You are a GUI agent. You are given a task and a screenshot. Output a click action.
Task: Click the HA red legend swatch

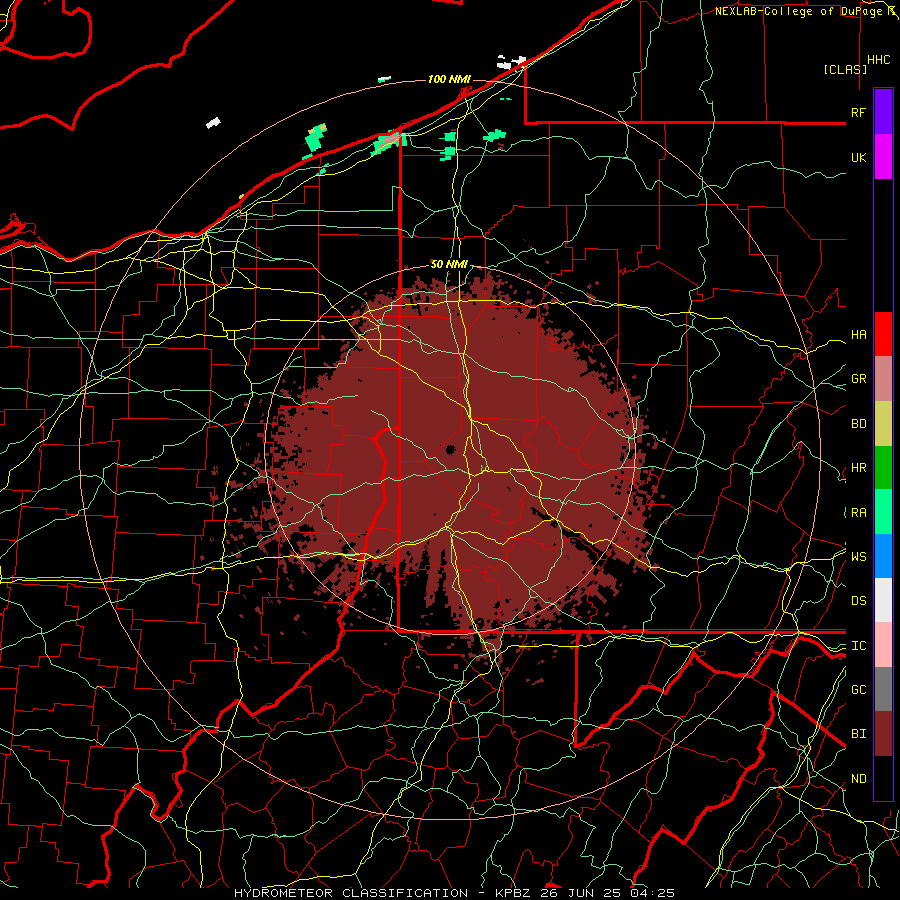coord(883,334)
